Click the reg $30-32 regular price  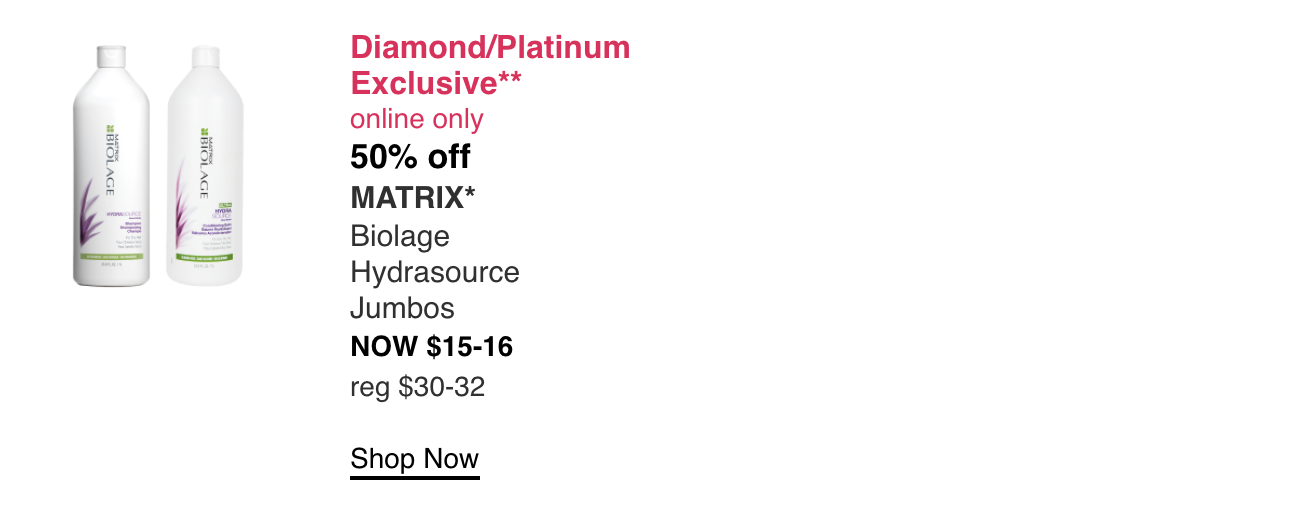(418, 386)
